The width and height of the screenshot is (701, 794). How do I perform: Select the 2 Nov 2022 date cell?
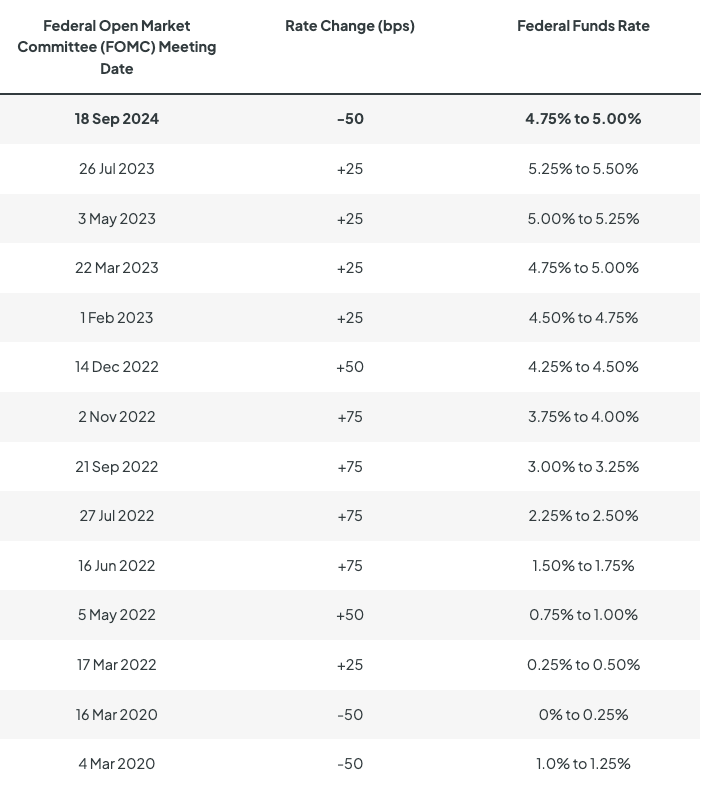117,417
